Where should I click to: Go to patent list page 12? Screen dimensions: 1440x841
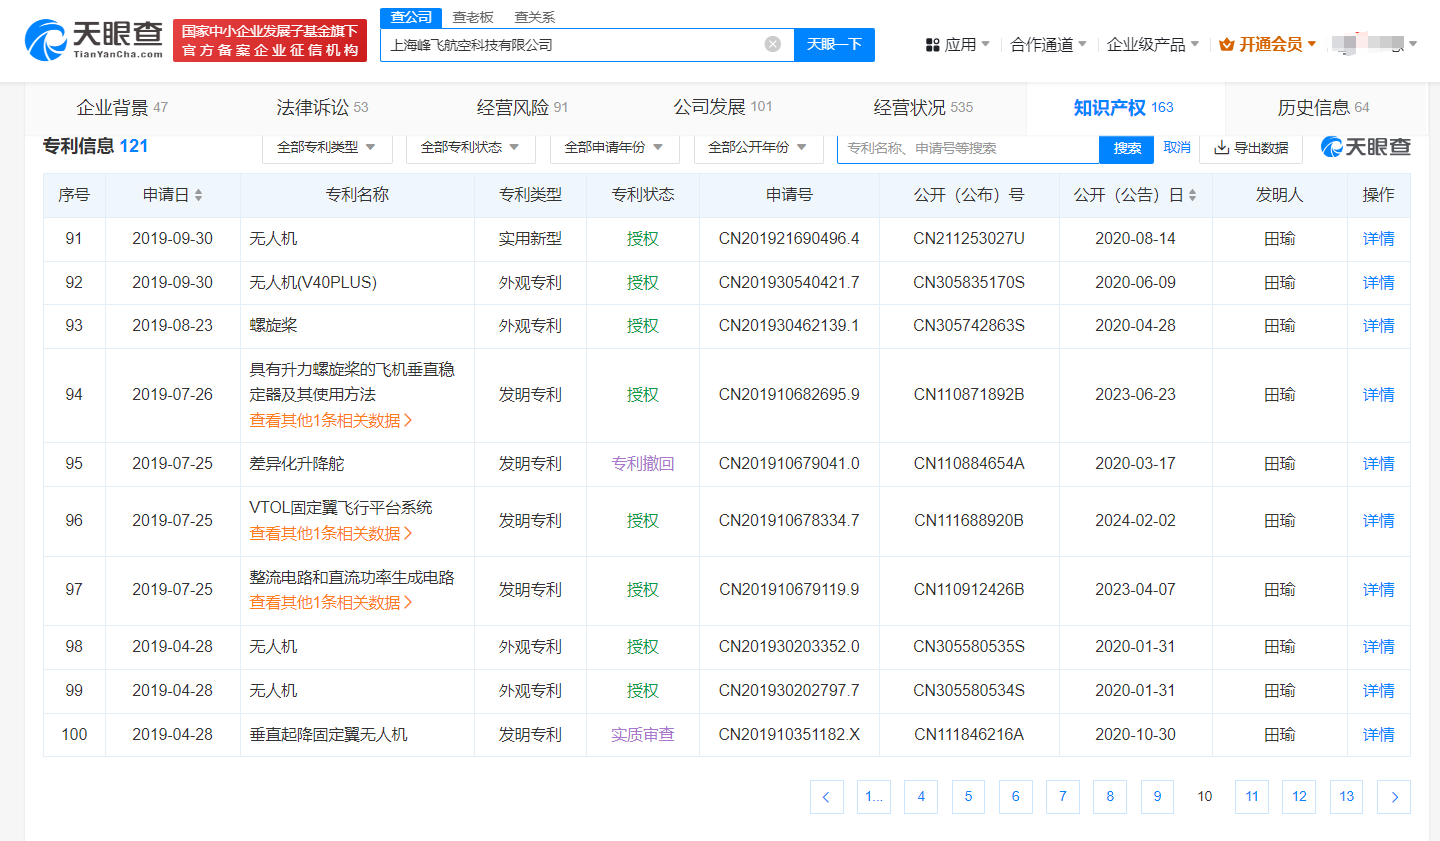[1299, 797]
